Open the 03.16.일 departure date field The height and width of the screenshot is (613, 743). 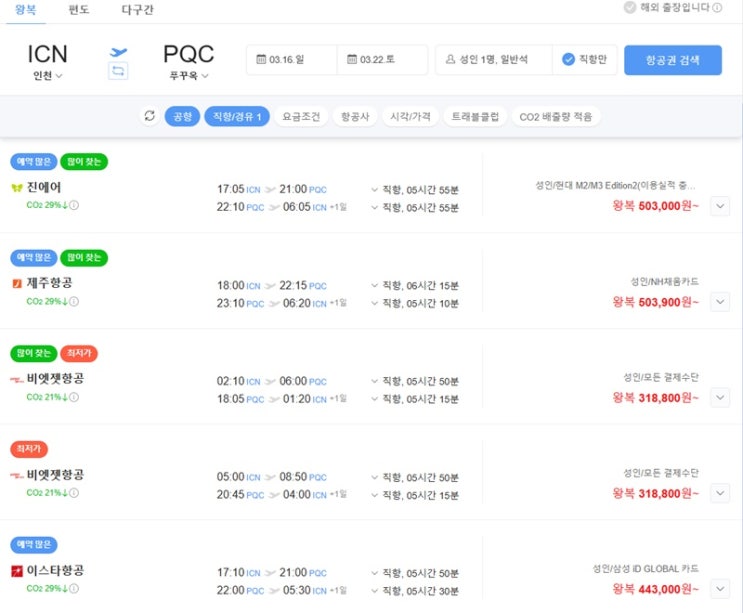tap(292, 60)
